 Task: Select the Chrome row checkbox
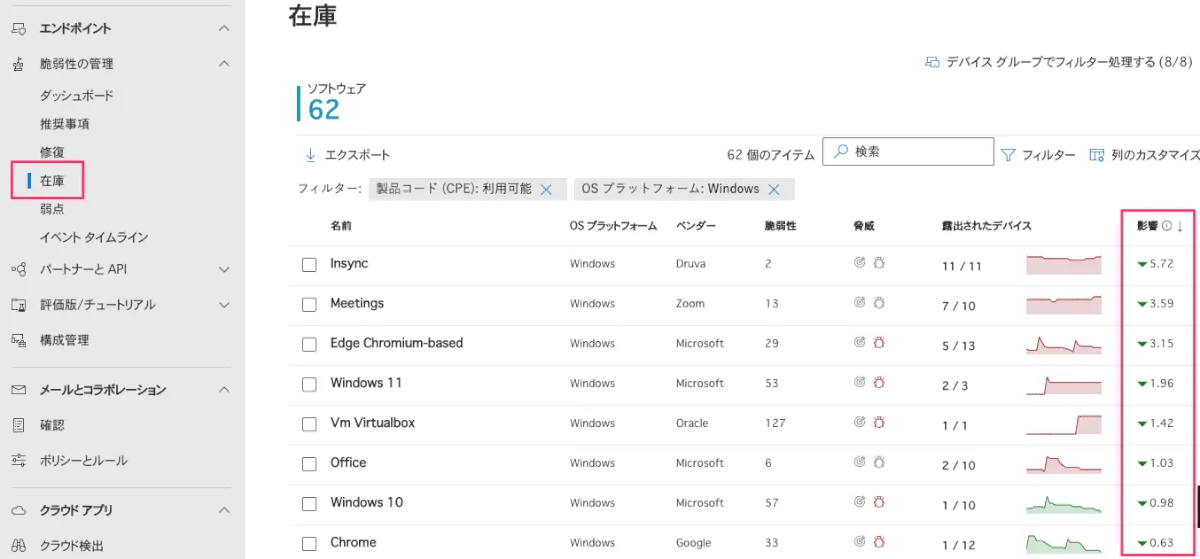(x=309, y=544)
